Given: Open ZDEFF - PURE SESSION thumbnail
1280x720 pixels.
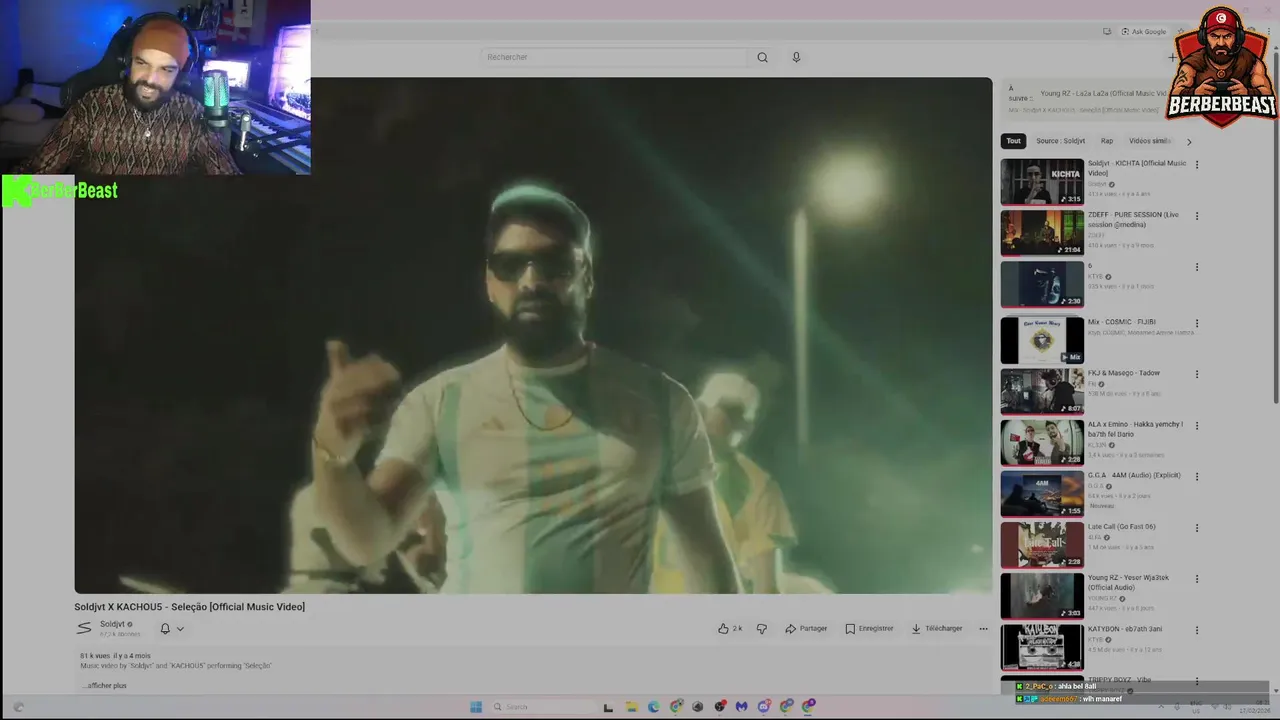Looking at the screenshot, I should tap(1042, 233).
